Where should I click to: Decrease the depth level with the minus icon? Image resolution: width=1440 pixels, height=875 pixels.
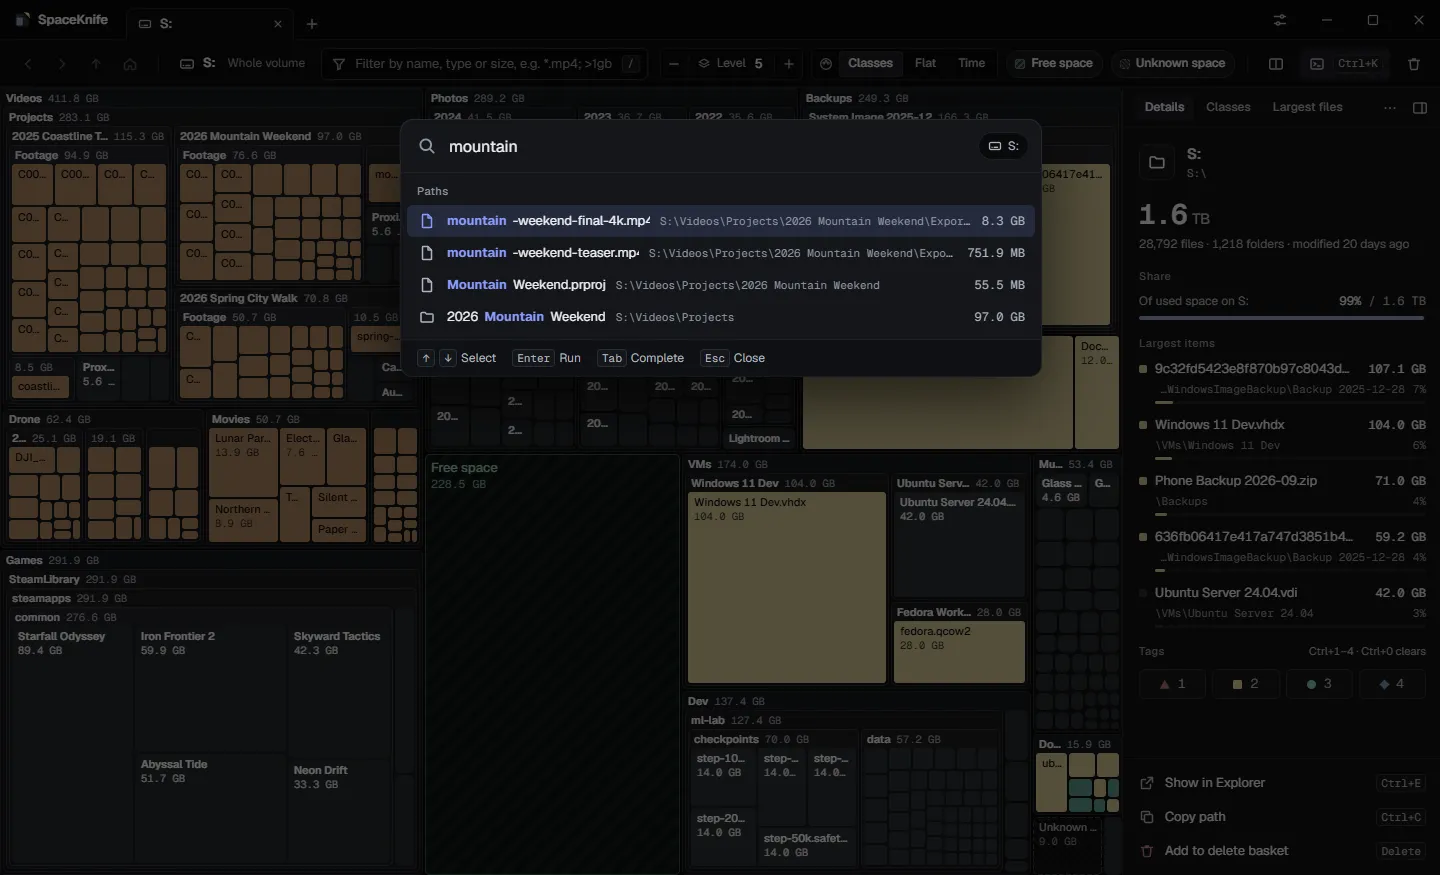click(x=674, y=64)
